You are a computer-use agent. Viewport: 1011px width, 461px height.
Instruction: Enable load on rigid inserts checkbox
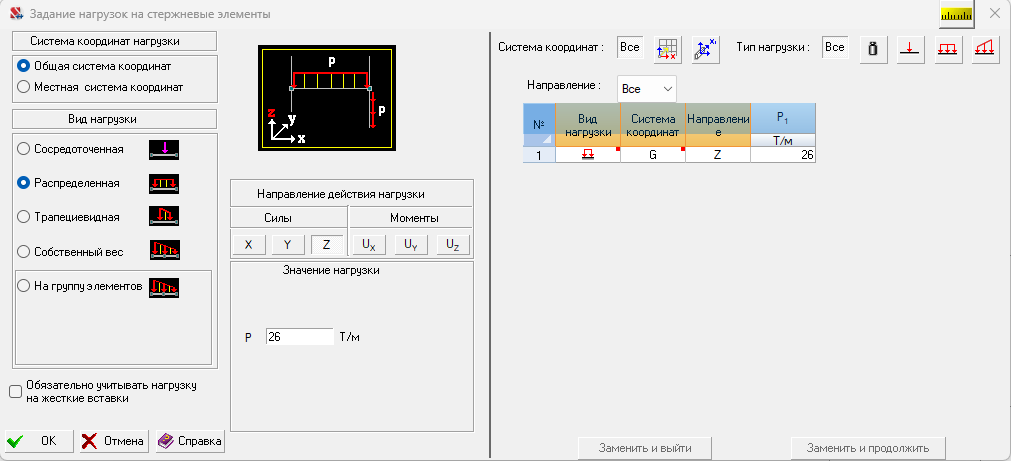[x=15, y=391]
